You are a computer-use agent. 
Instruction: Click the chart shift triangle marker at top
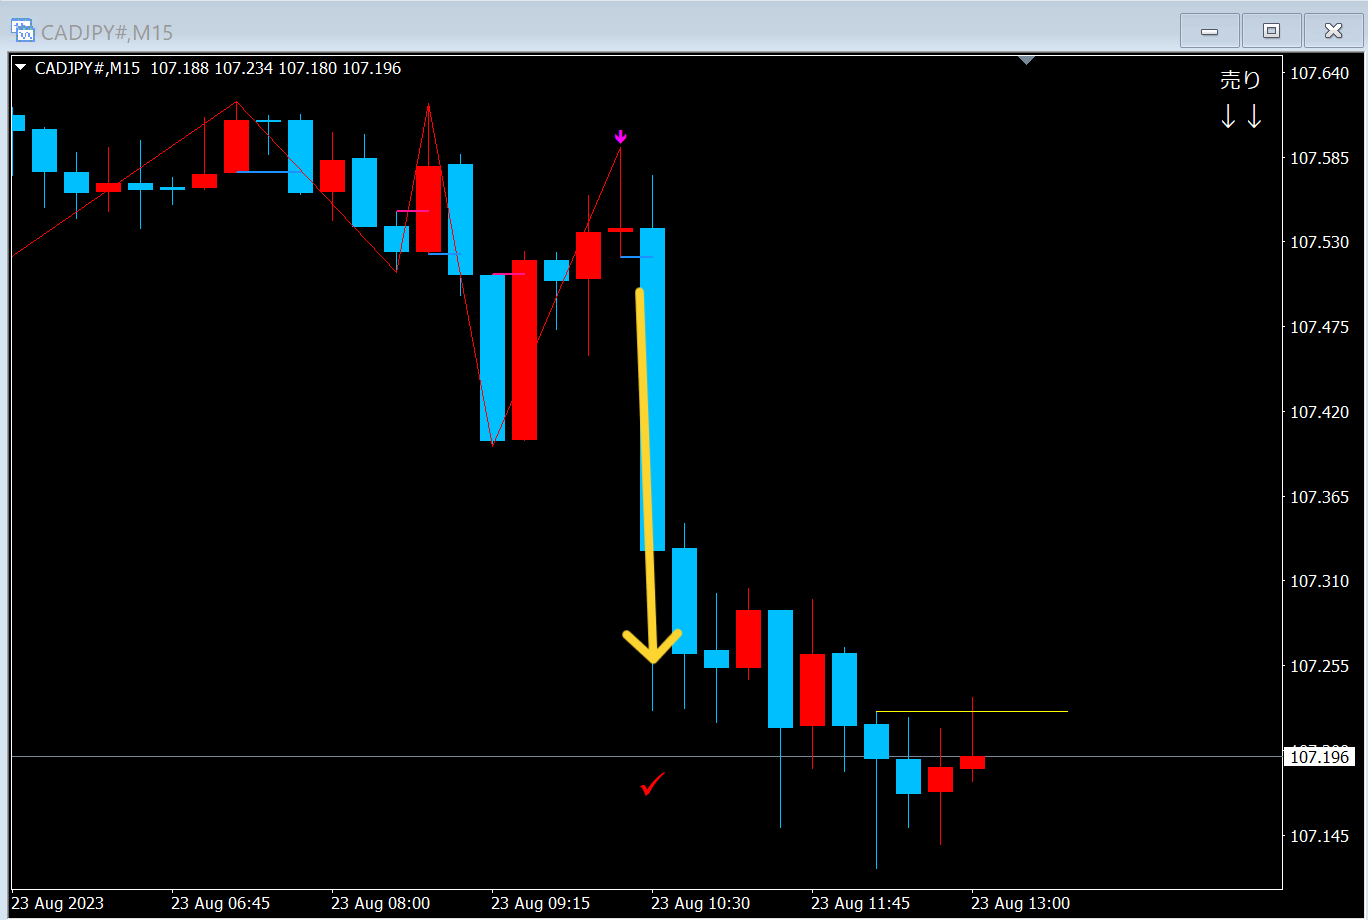(x=1026, y=61)
